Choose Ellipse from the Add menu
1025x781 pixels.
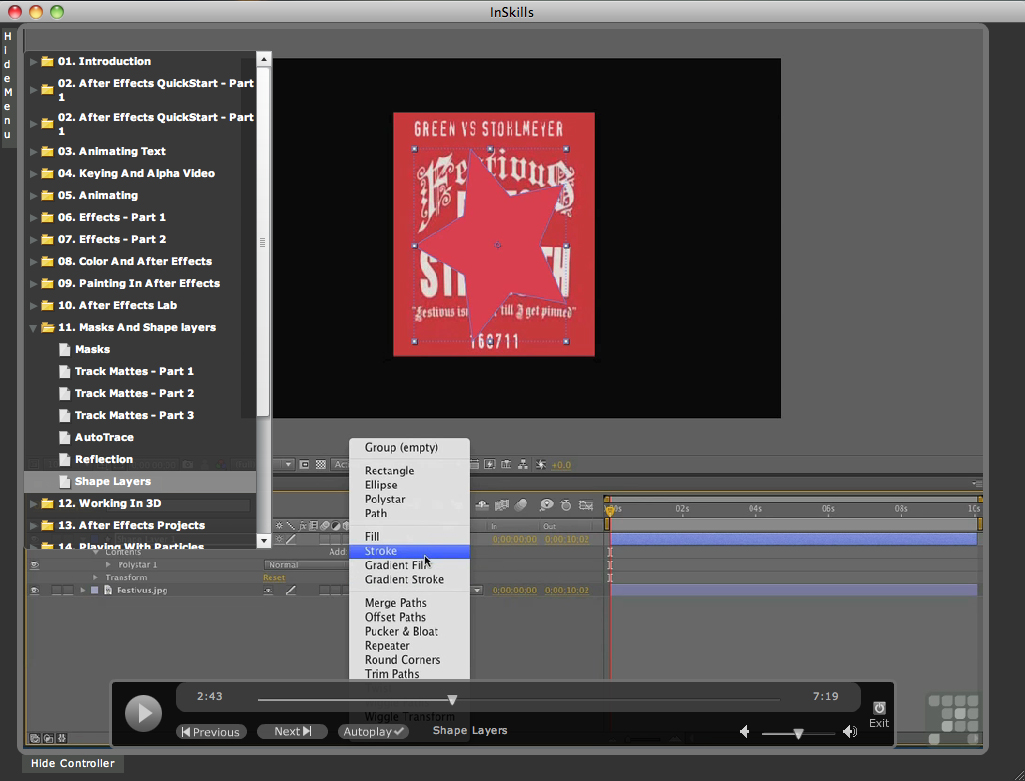pos(409,485)
